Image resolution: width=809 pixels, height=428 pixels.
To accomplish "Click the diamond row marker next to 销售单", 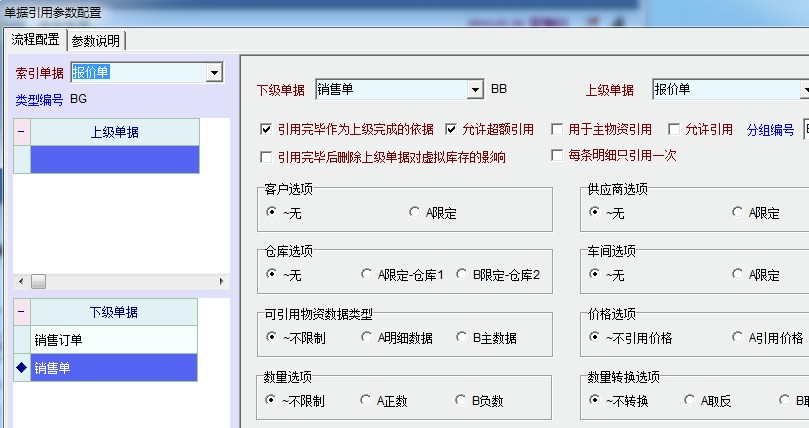I will (x=21, y=368).
